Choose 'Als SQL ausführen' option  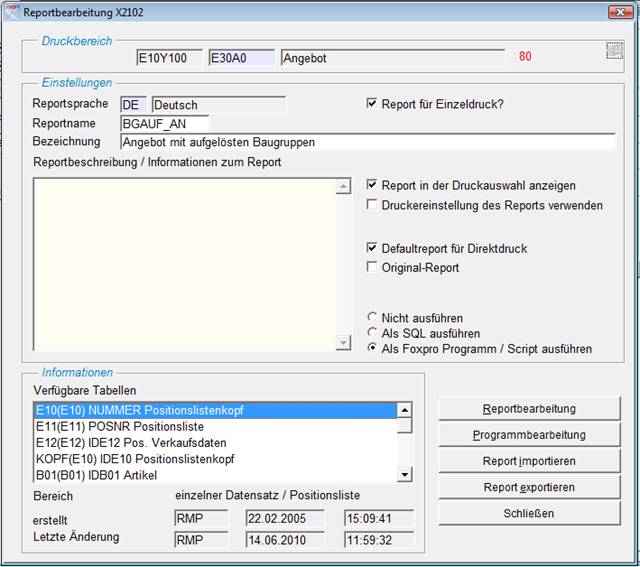[x=373, y=333]
